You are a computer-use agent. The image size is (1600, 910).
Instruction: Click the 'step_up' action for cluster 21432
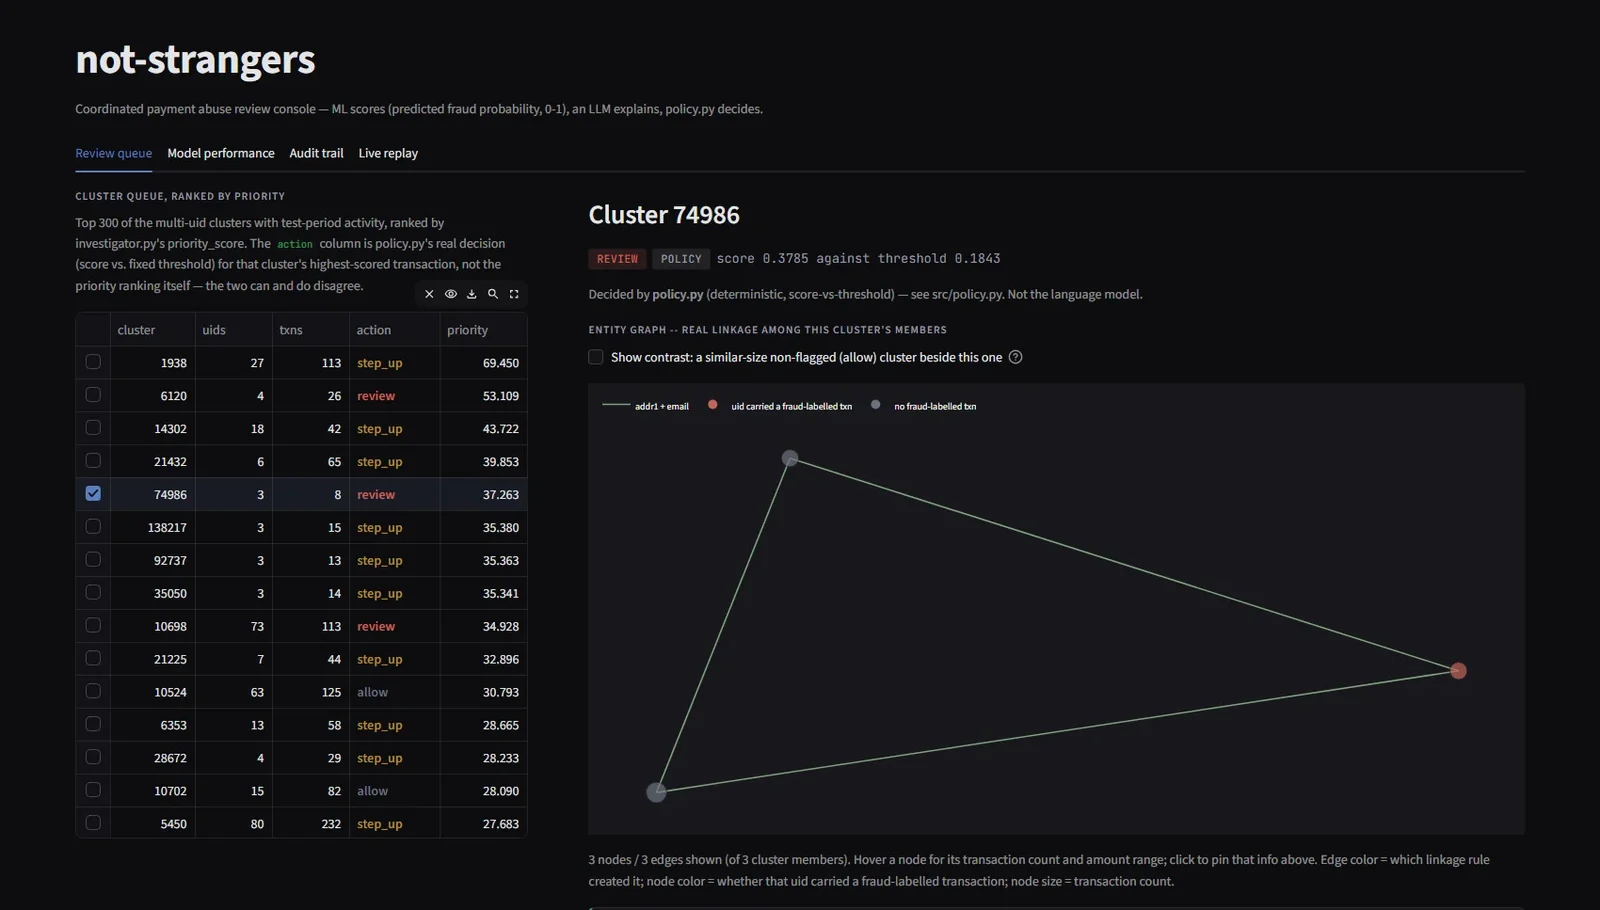pyautogui.click(x=379, y=462)
